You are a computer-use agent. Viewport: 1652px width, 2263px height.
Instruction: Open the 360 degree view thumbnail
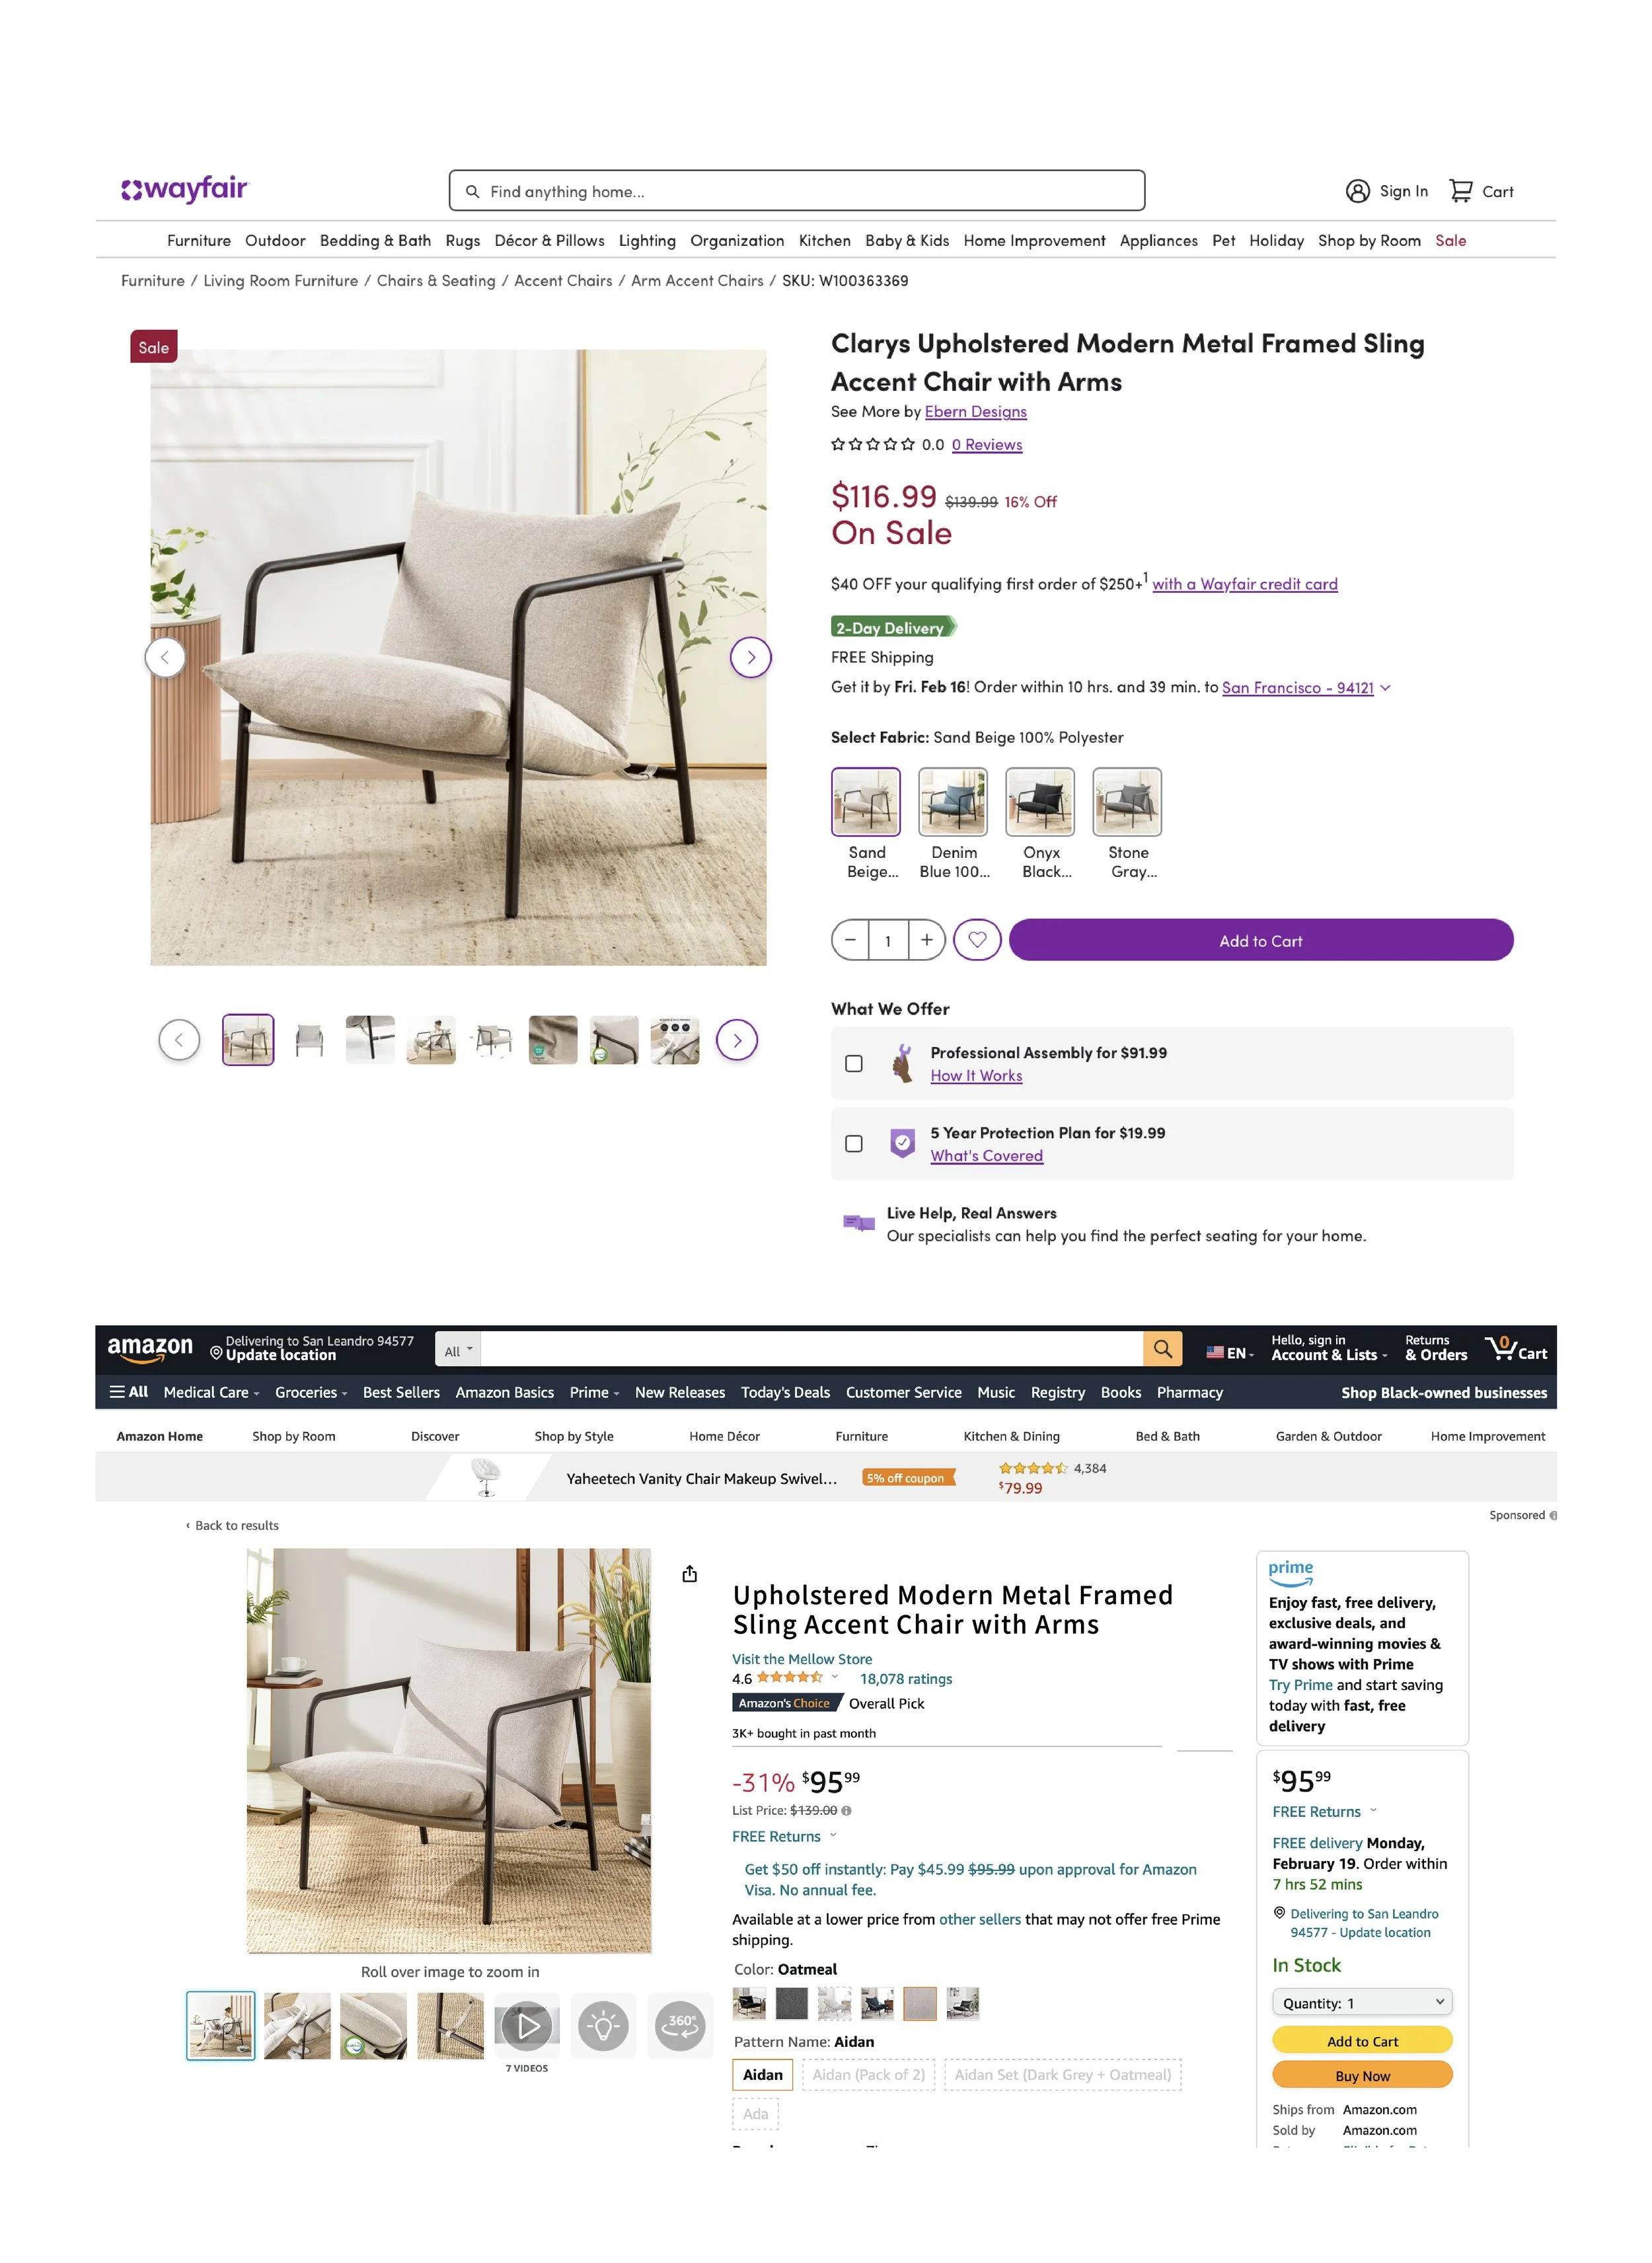tap(680, 2025)
